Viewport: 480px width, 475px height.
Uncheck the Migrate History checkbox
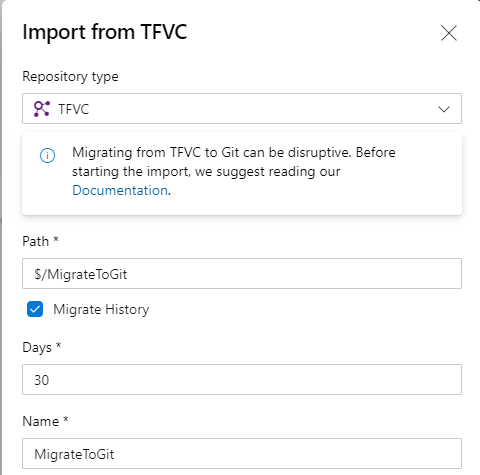click(35, 309)
